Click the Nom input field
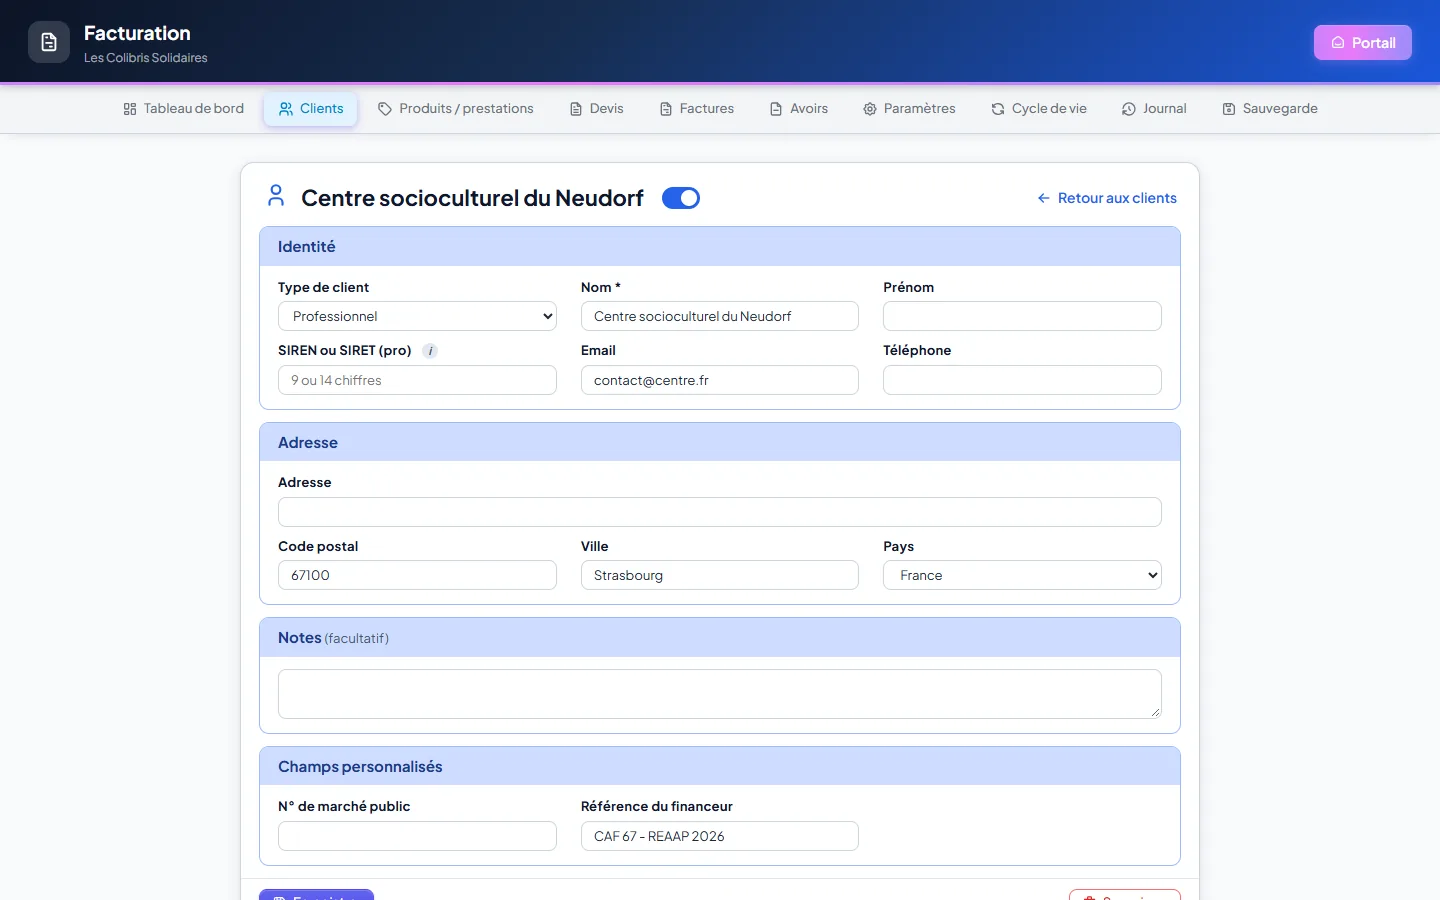1440x900 pixels. [x=720, y=316]
